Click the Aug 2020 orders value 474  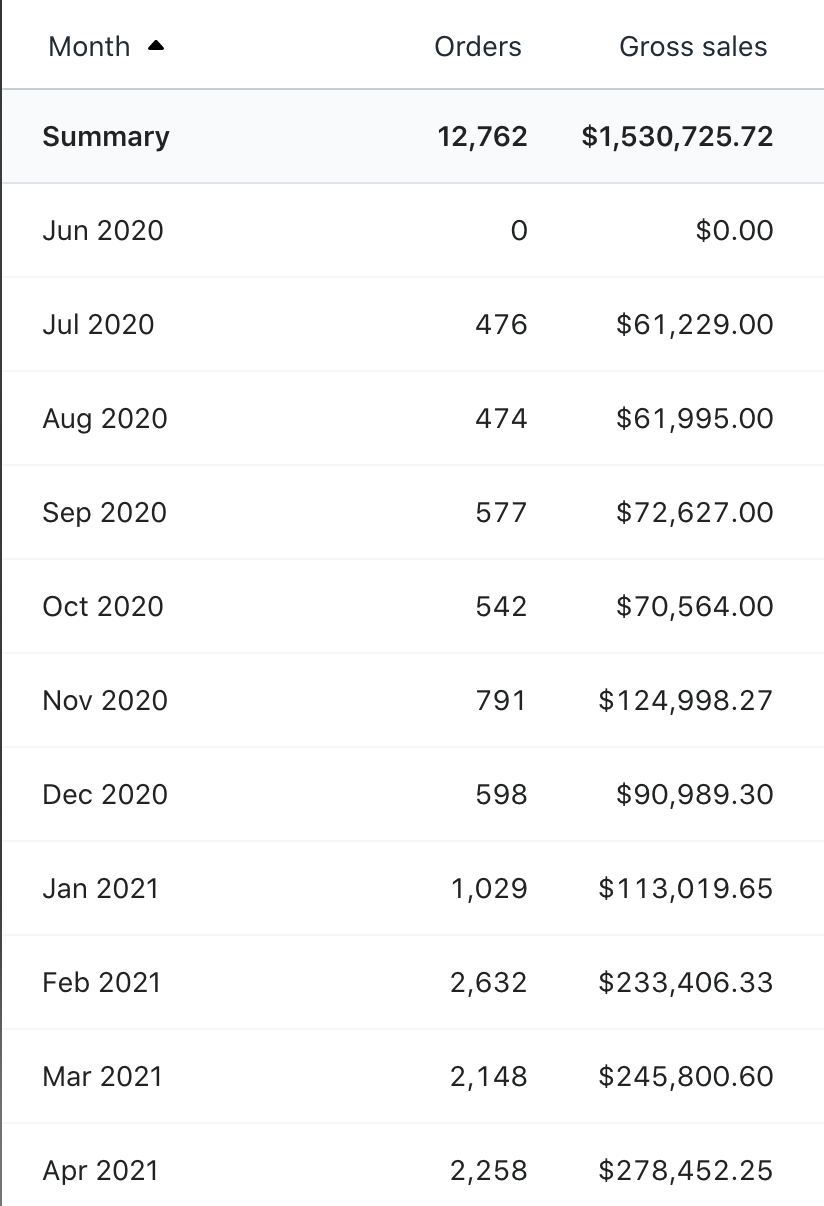click(x=501, y=419)
